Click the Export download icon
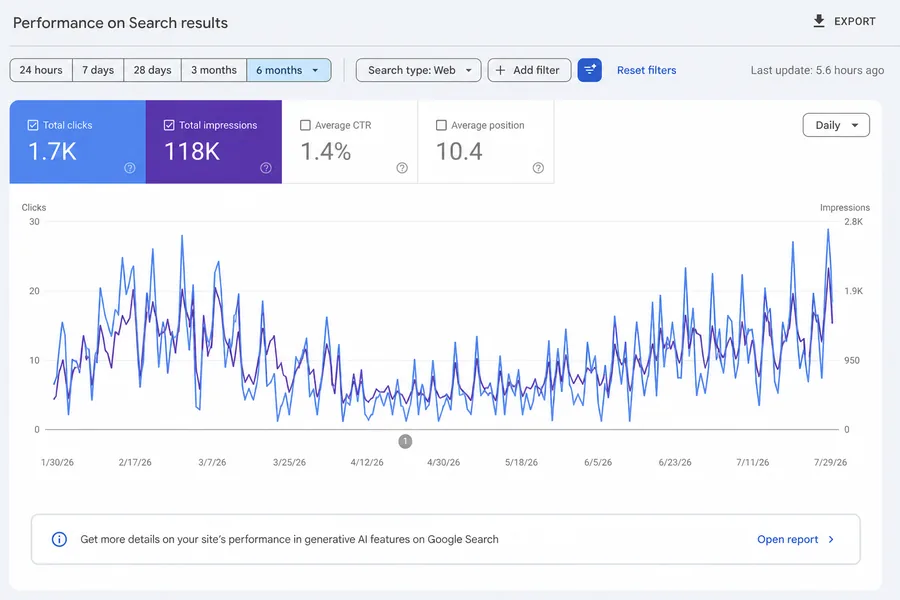The image size is (900, 600). coord(819,21)
